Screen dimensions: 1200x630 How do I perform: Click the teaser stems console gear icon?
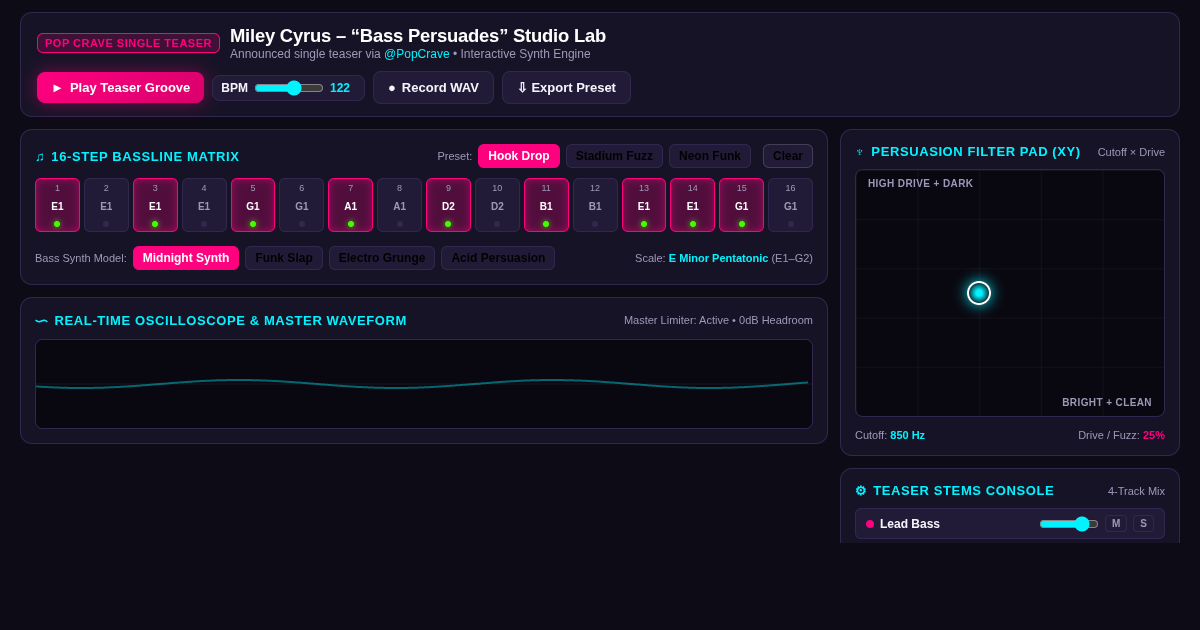(x=861, y=491)
